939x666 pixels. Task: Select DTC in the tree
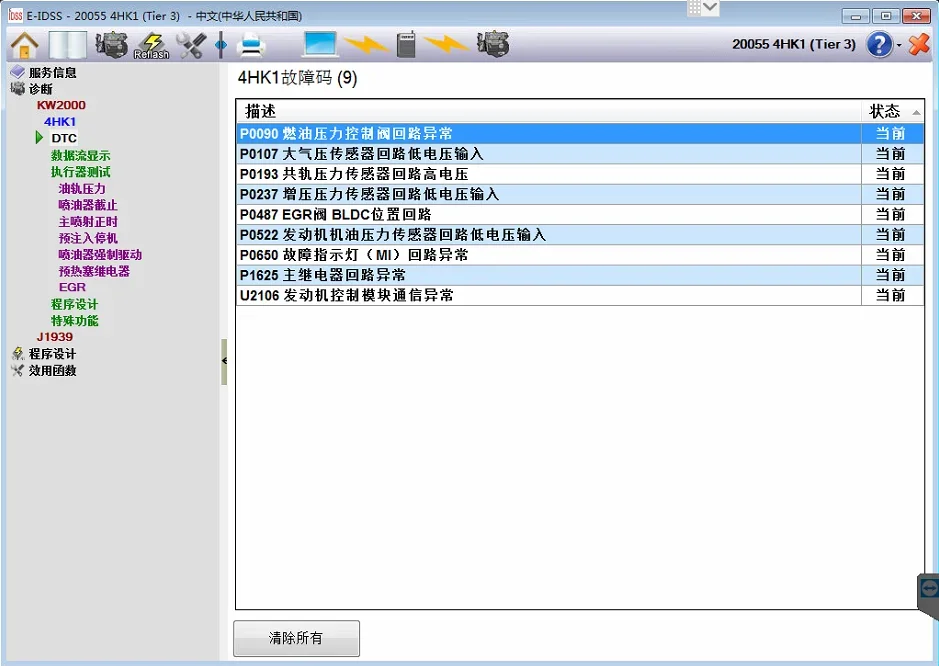(x=64, y=138)
